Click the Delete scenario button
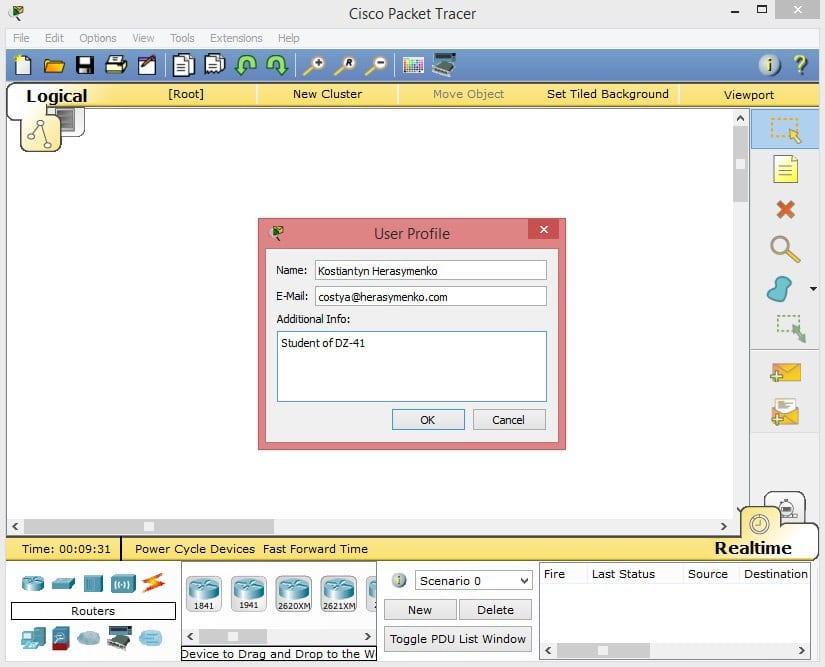The image size is (825, 667). pyautogui.click(x=495, y=610)
